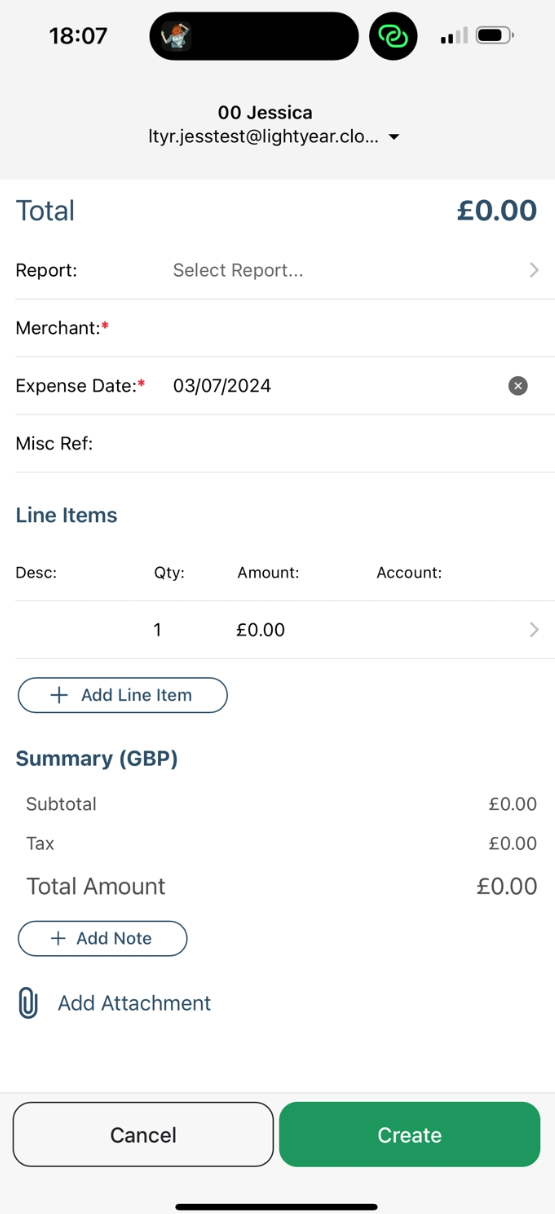Screen dimensions: 555x1214
Task: Tap the avatar icon in the Dynamic Island
Action: point(176,37)
